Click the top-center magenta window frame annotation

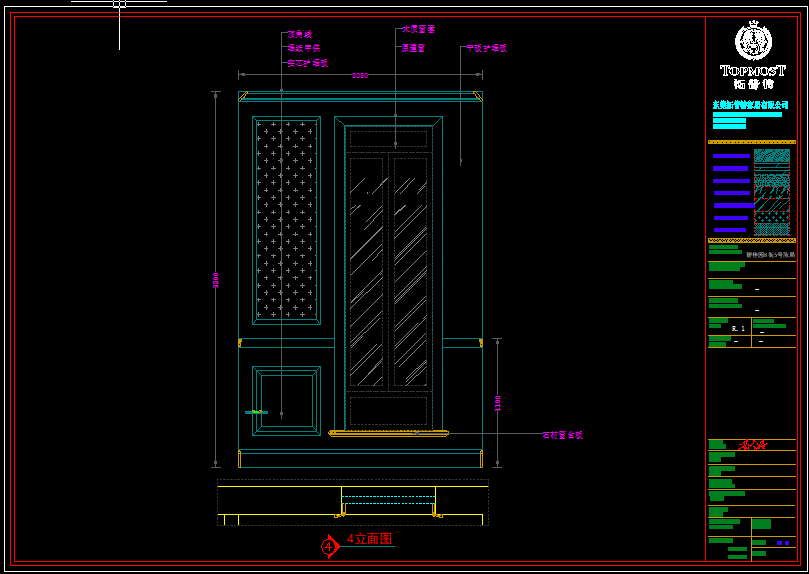(417, 30)
